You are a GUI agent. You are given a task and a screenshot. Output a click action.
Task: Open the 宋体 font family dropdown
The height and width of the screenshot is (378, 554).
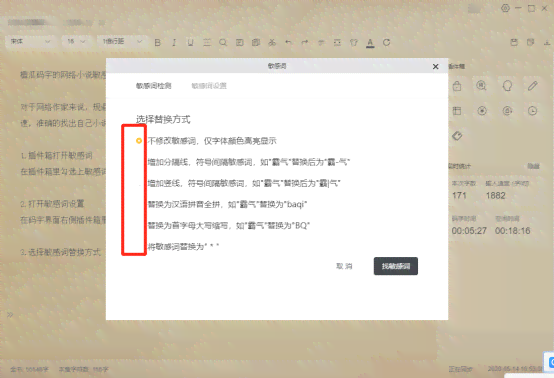[x=30, y=42]
